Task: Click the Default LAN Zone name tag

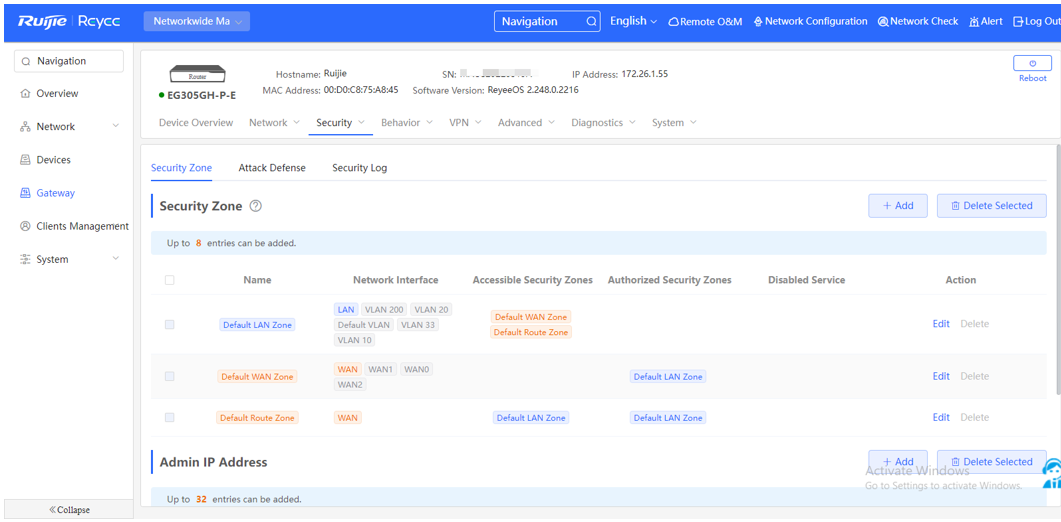Action: coord(257,325)
